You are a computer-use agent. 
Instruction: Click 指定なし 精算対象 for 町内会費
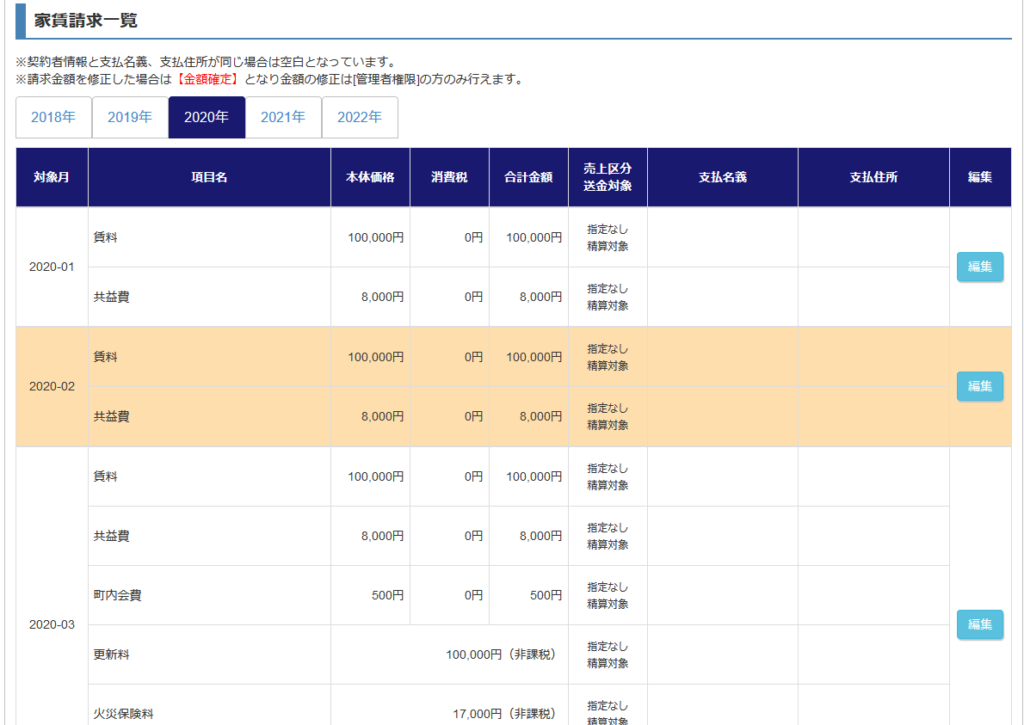tap(607, 595)
